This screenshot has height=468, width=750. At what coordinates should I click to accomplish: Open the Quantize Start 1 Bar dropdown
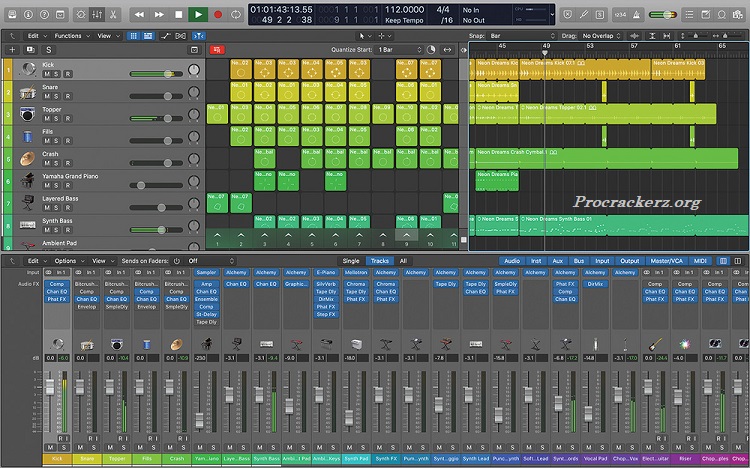pos(398,49)
